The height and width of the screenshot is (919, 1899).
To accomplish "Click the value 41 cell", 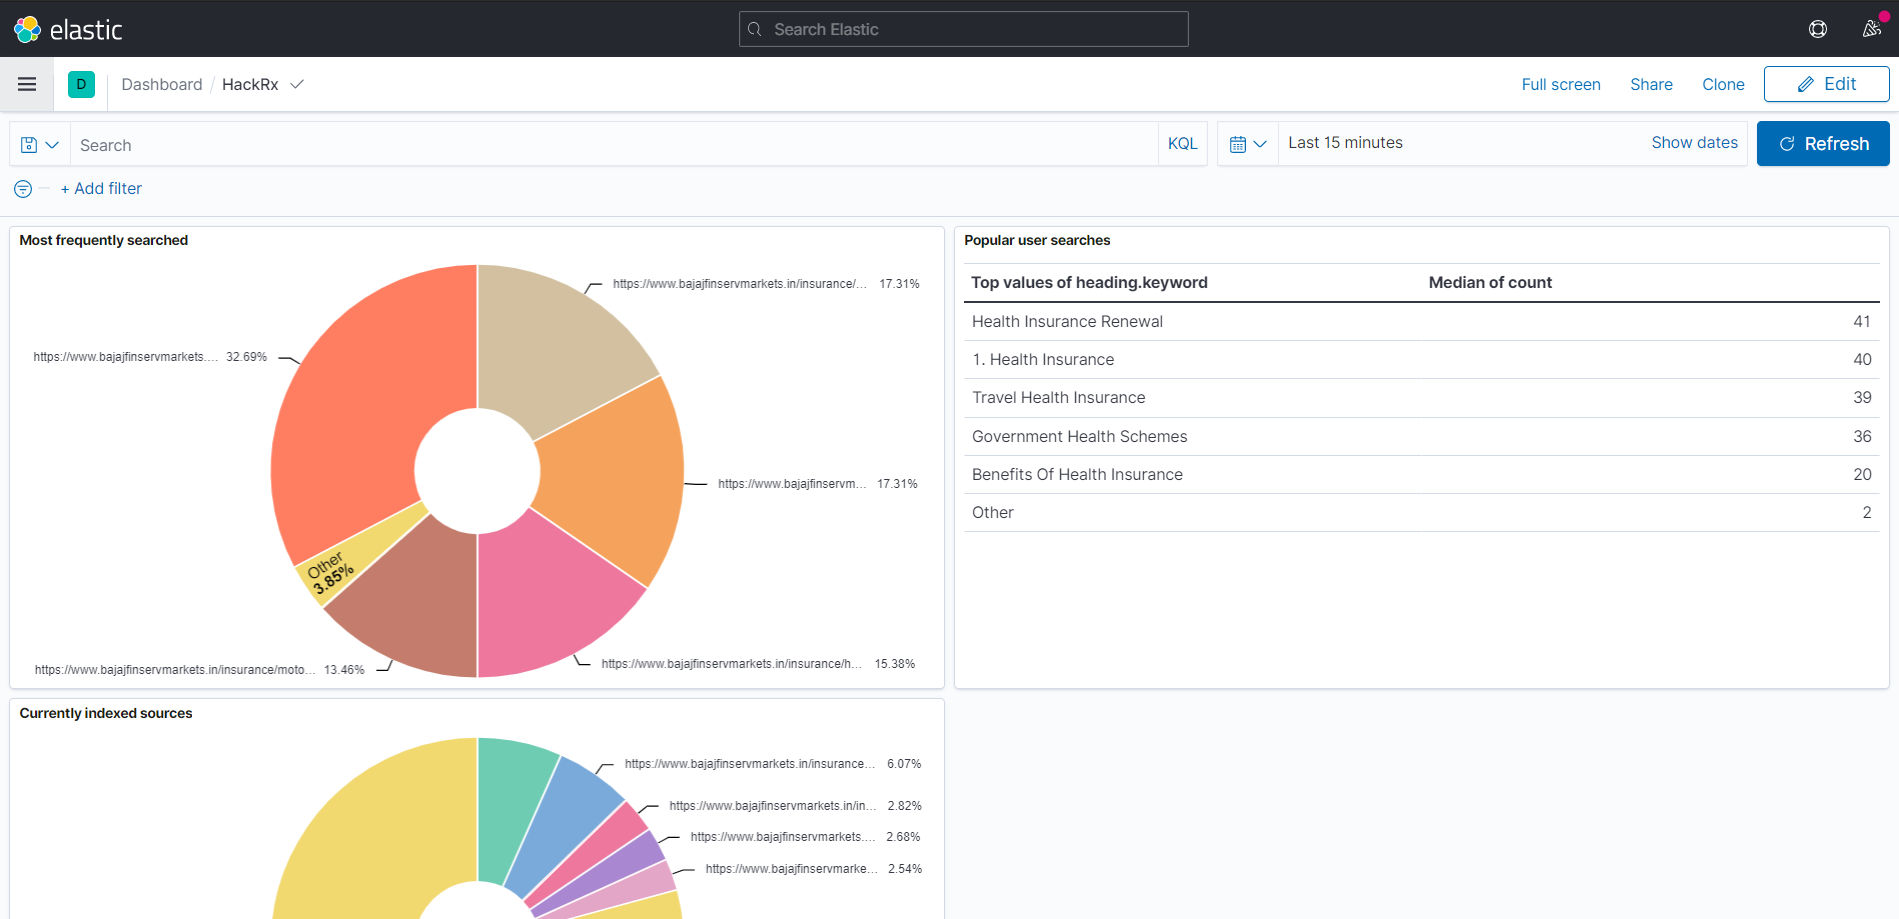I will (x=1861, y=322).
